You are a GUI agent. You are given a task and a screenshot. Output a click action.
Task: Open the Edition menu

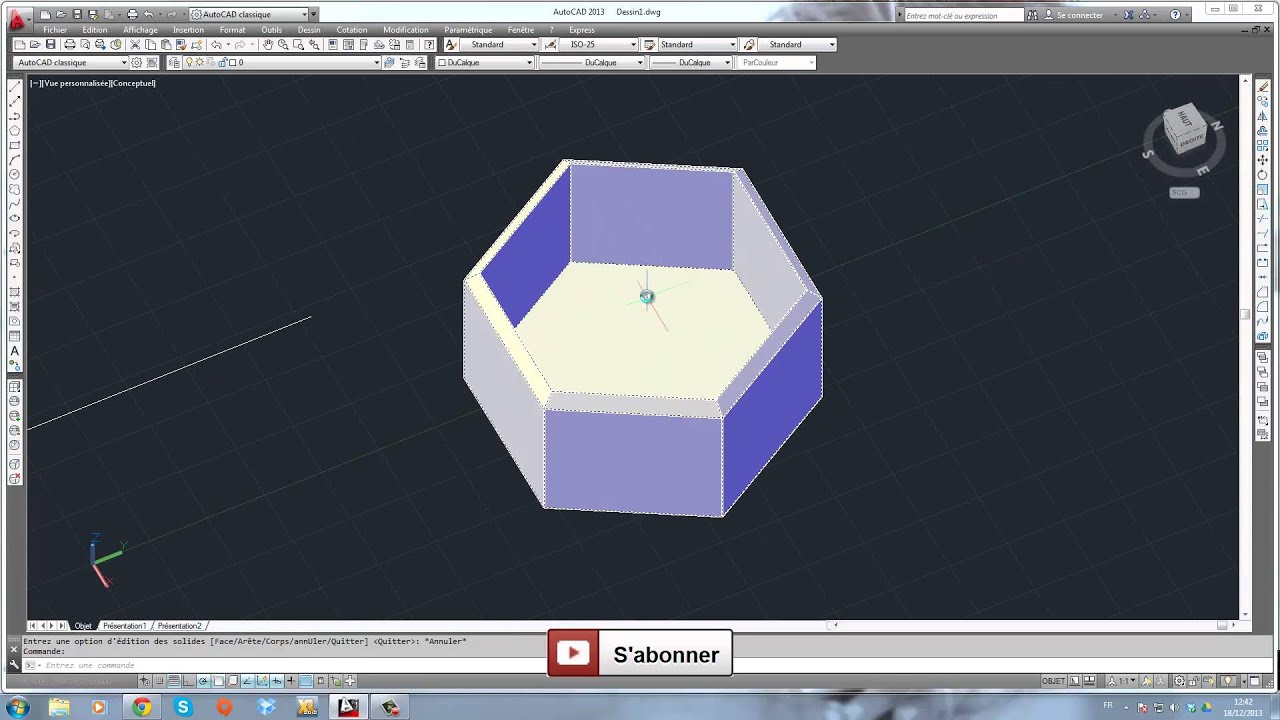pos(95,30)
